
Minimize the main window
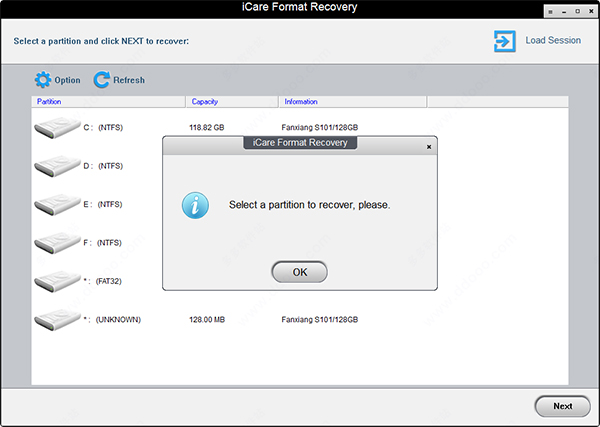pyautogui.click(x=564, y=11)
